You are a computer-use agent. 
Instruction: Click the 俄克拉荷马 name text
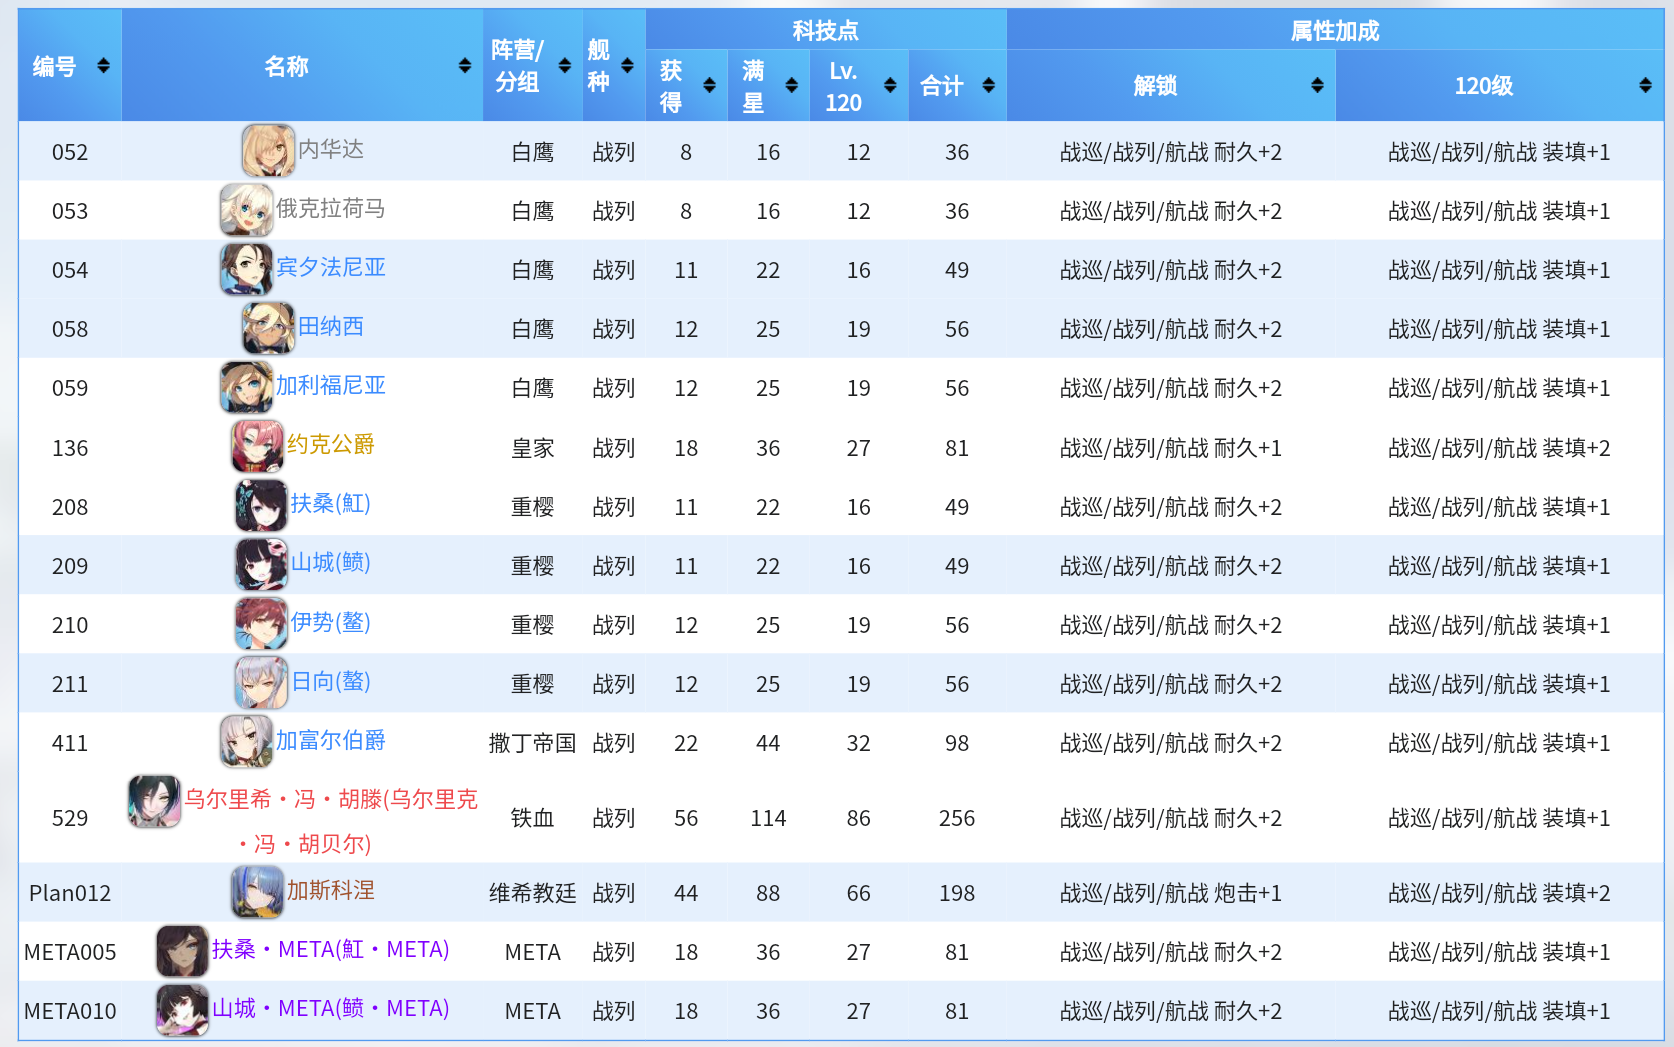click(x=331, y=208)
